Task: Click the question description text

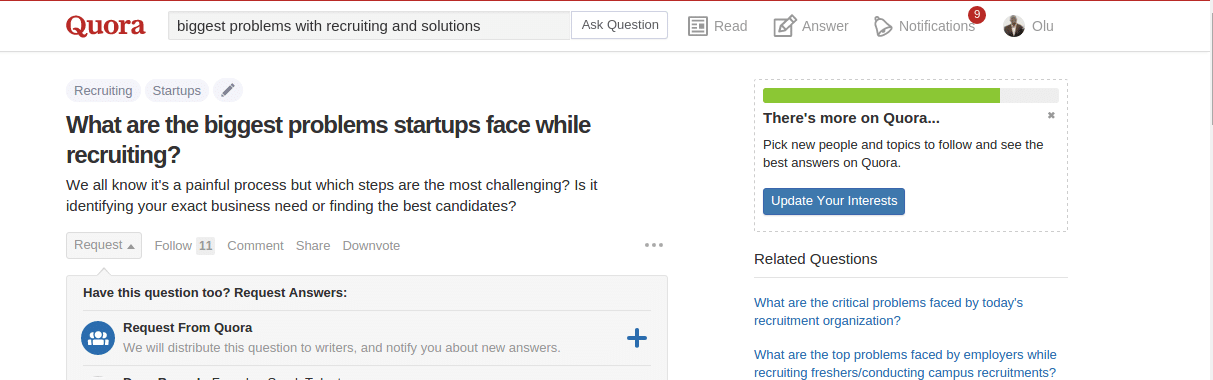Action: (x=331, y=196)
